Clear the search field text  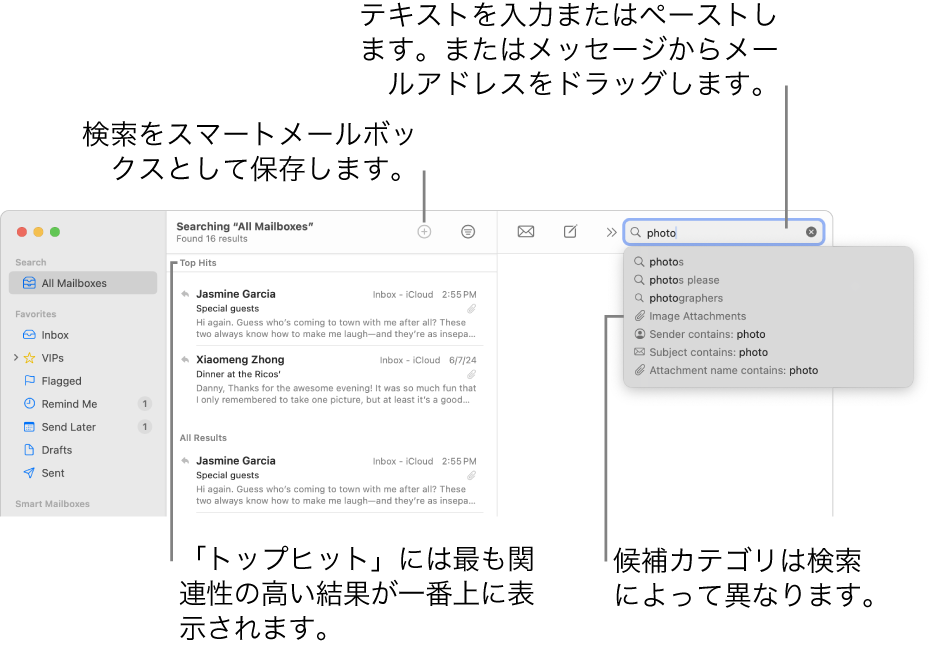(811, 232)
